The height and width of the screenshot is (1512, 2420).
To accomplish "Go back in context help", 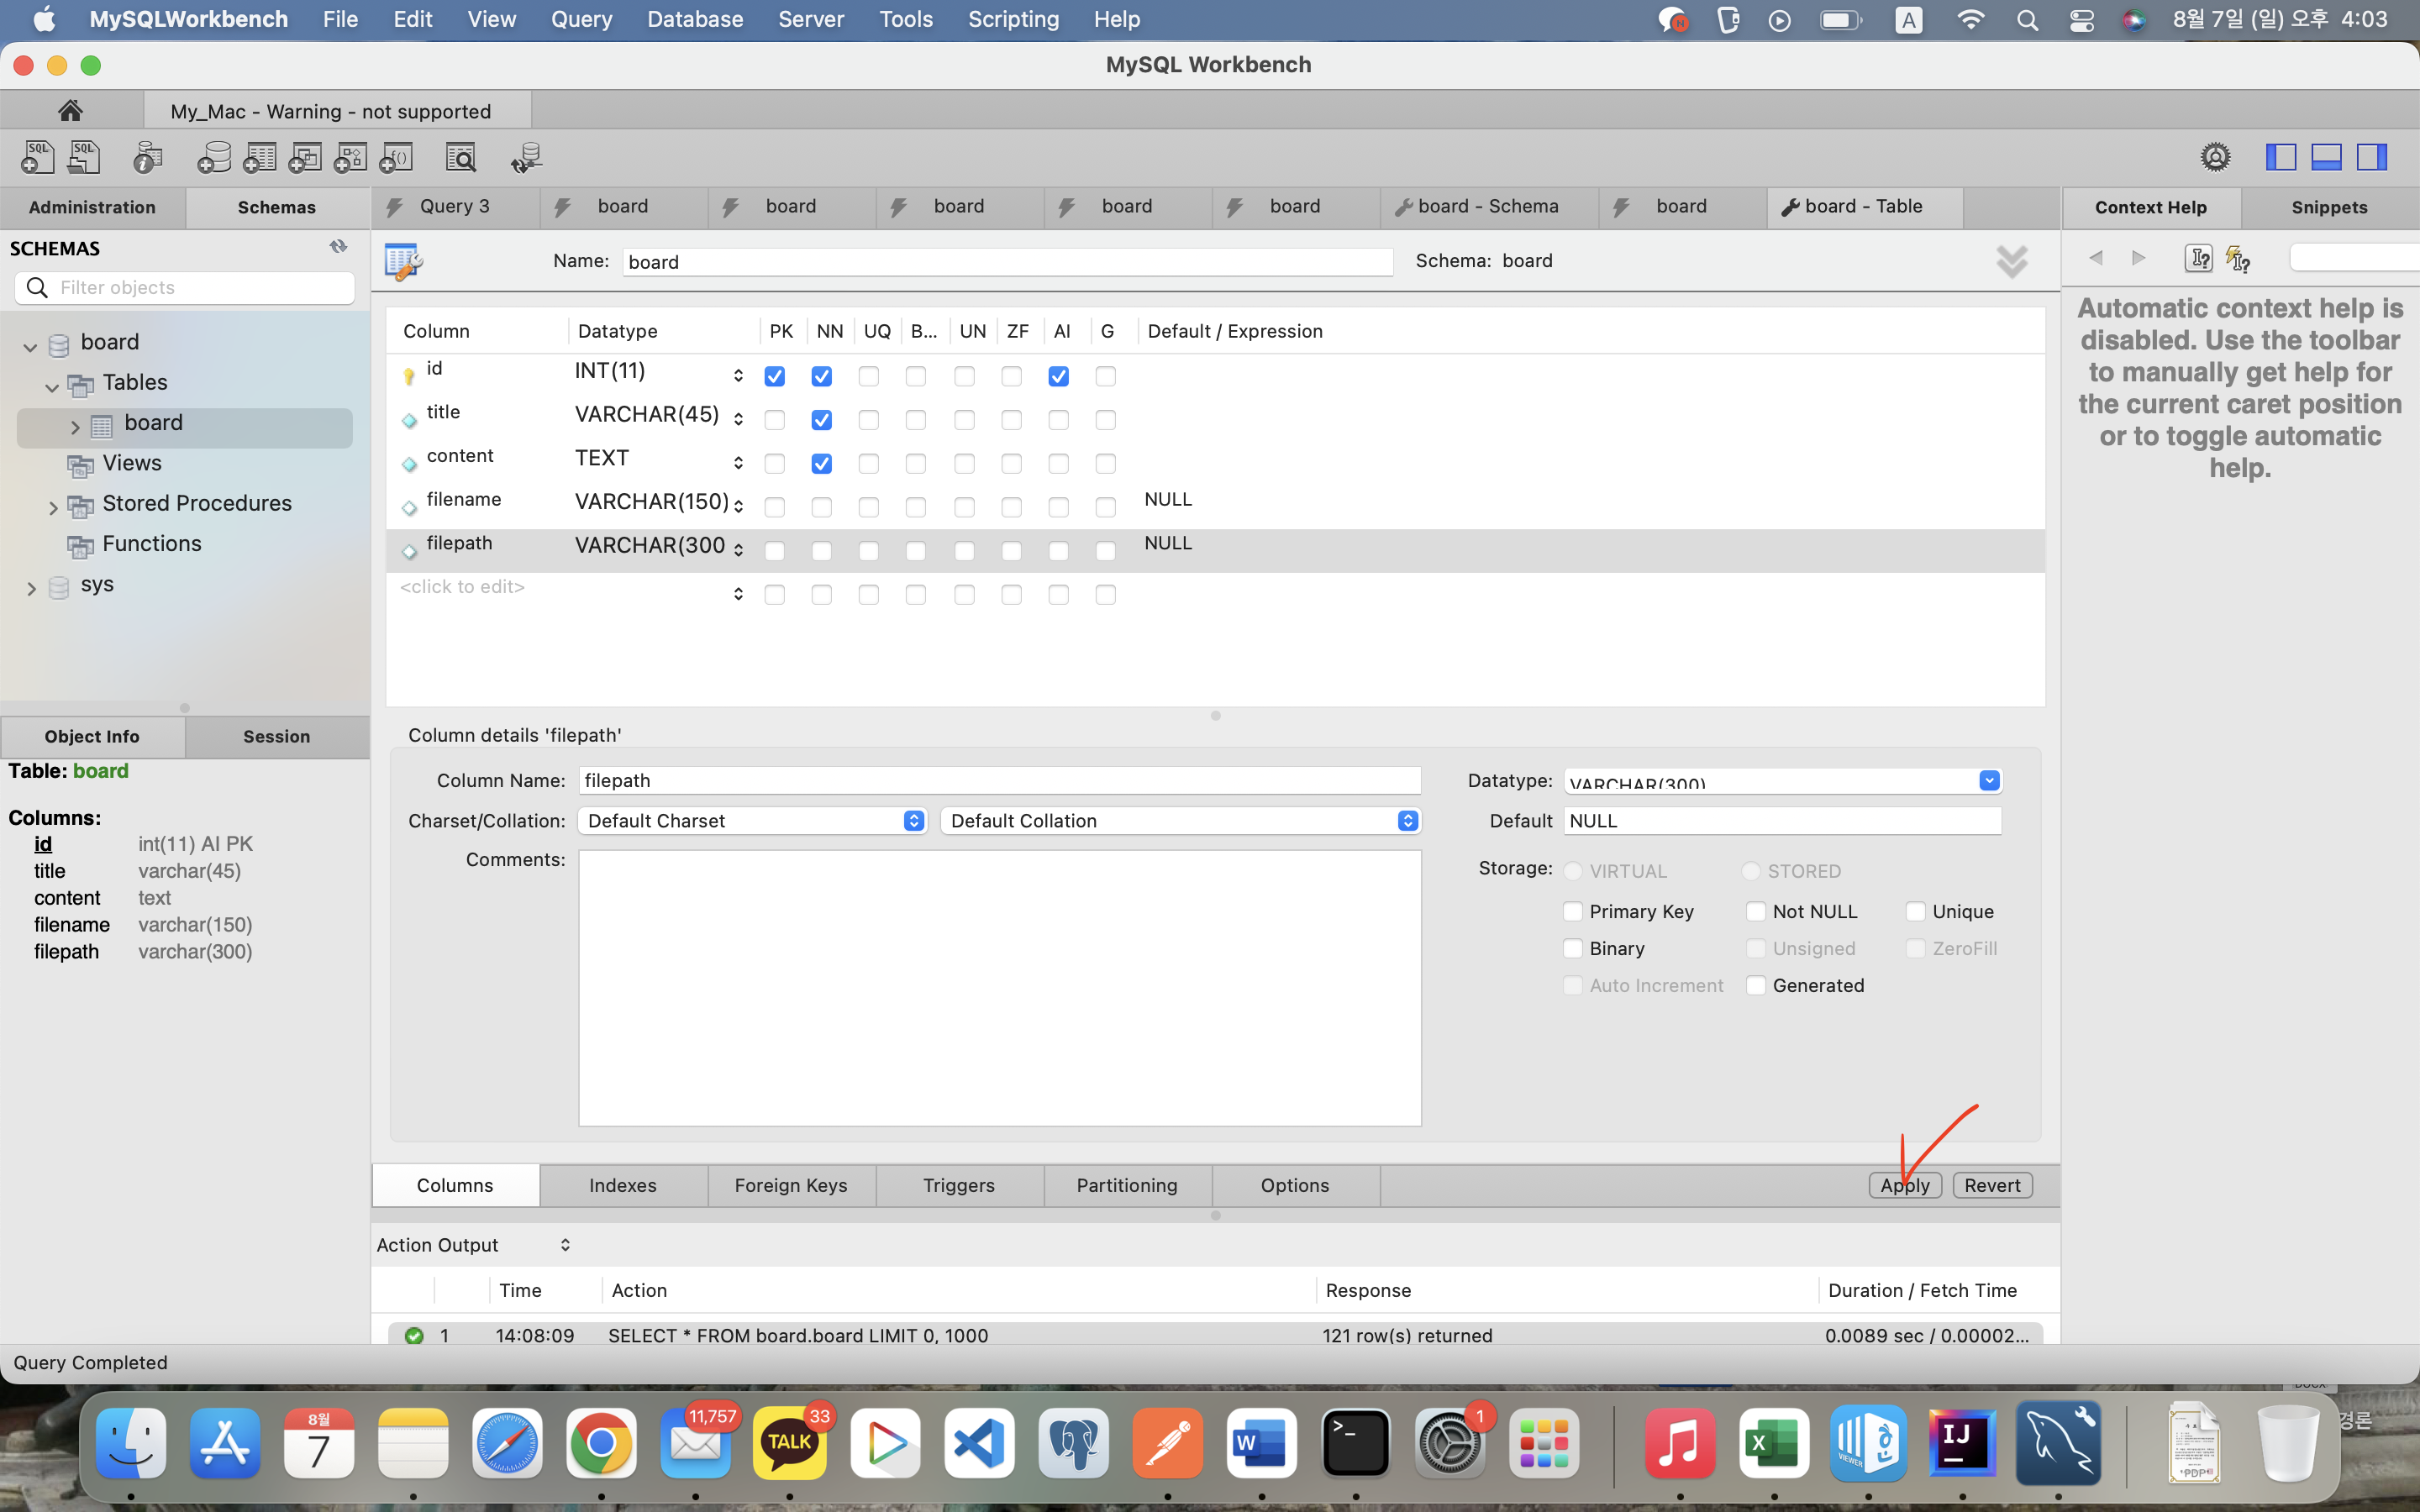I will [x=2096, y=258].
